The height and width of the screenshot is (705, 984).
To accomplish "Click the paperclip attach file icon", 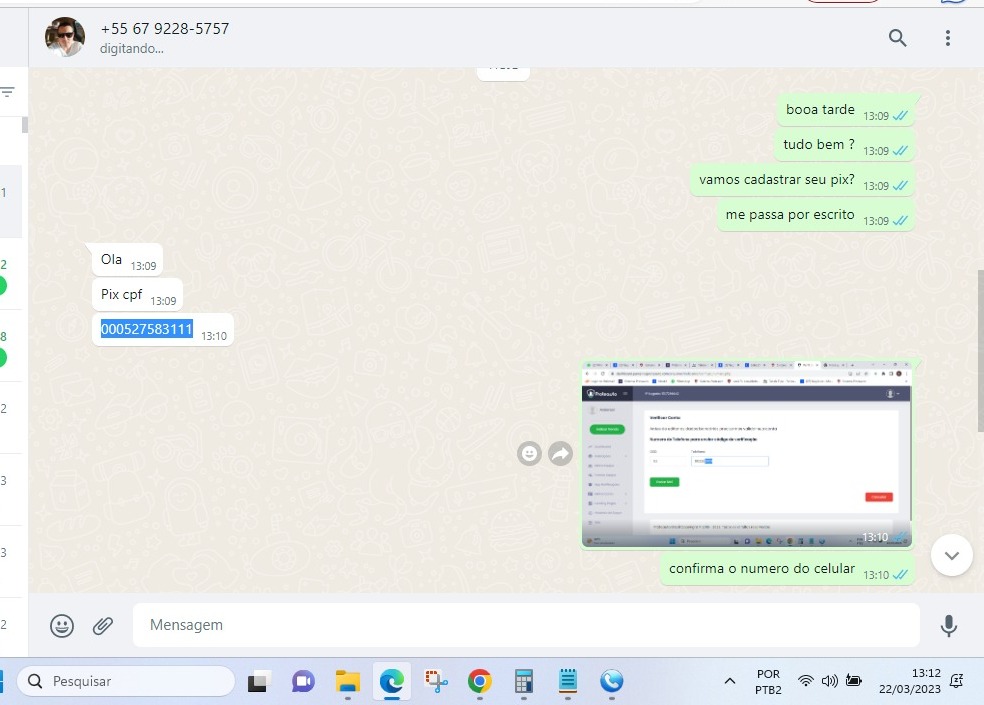I will [103, 625].
